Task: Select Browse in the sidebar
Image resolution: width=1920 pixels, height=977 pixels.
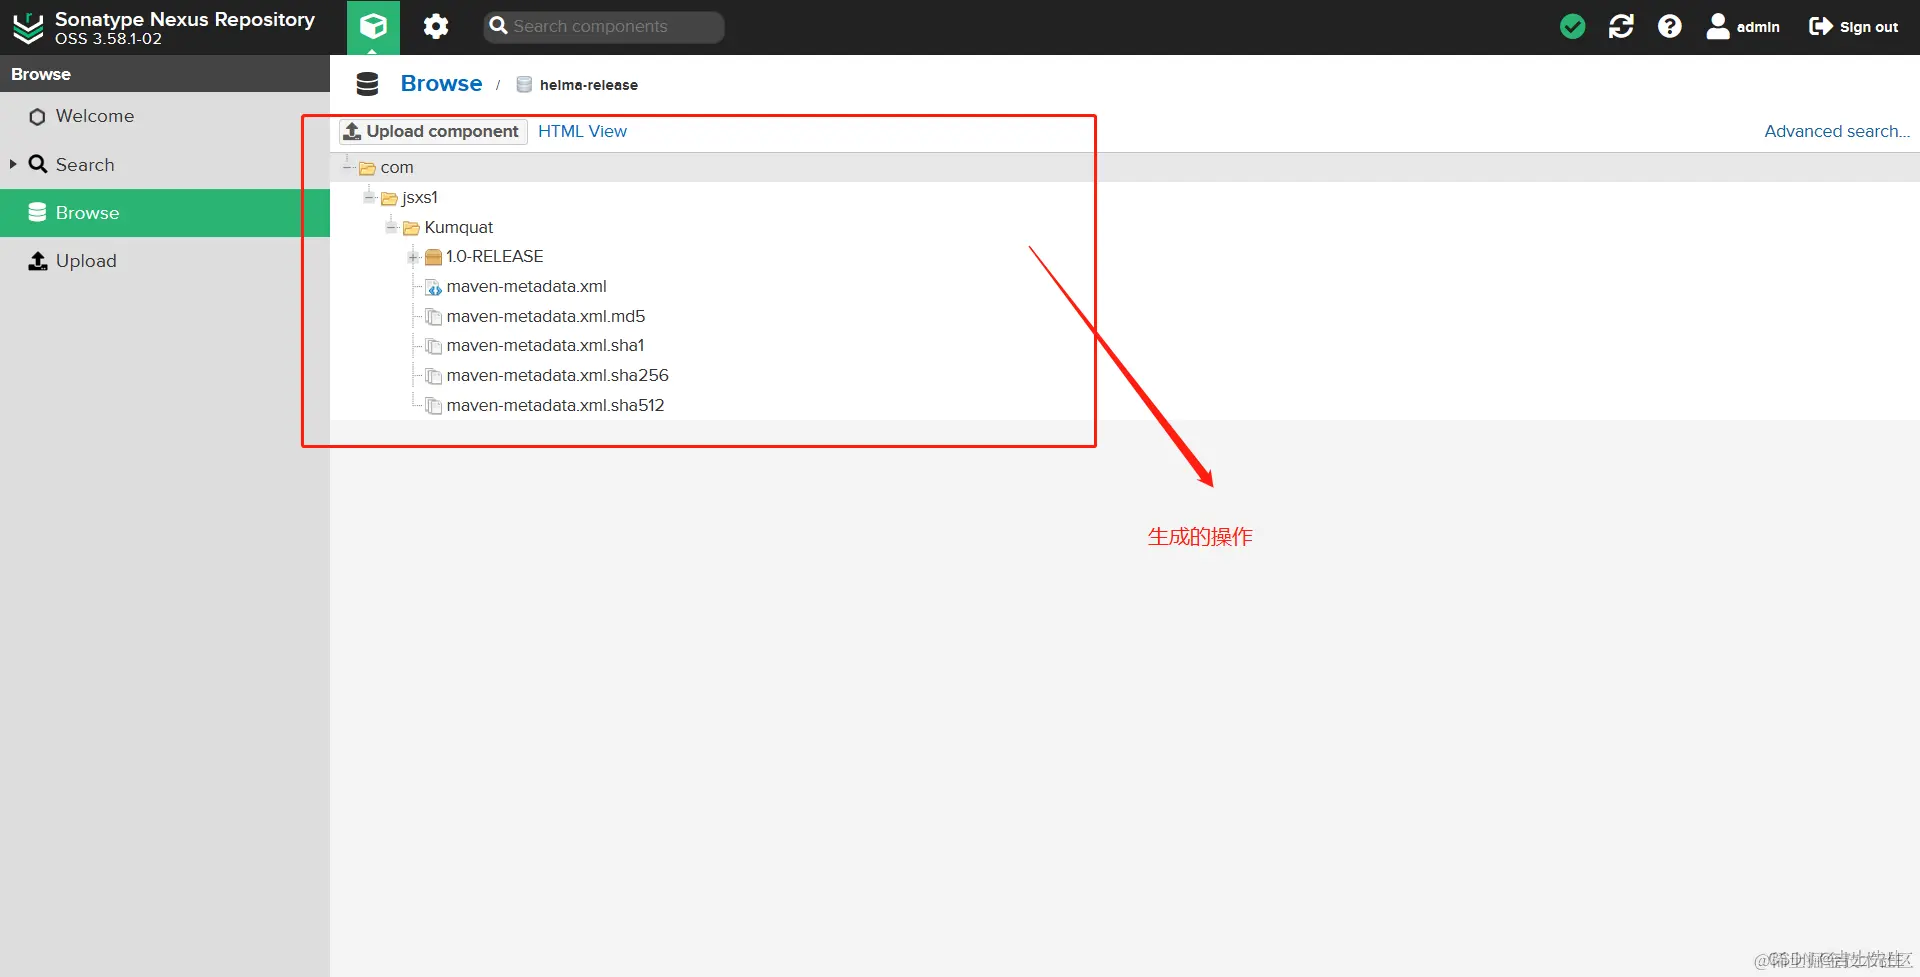Action: coord(165,212)
